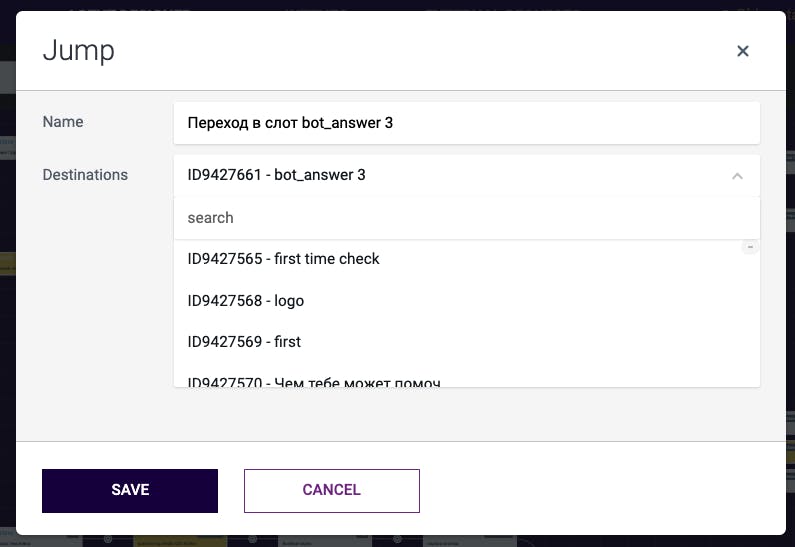
Task: Click the 'Jump' dialog title
Action: point(78,50)
